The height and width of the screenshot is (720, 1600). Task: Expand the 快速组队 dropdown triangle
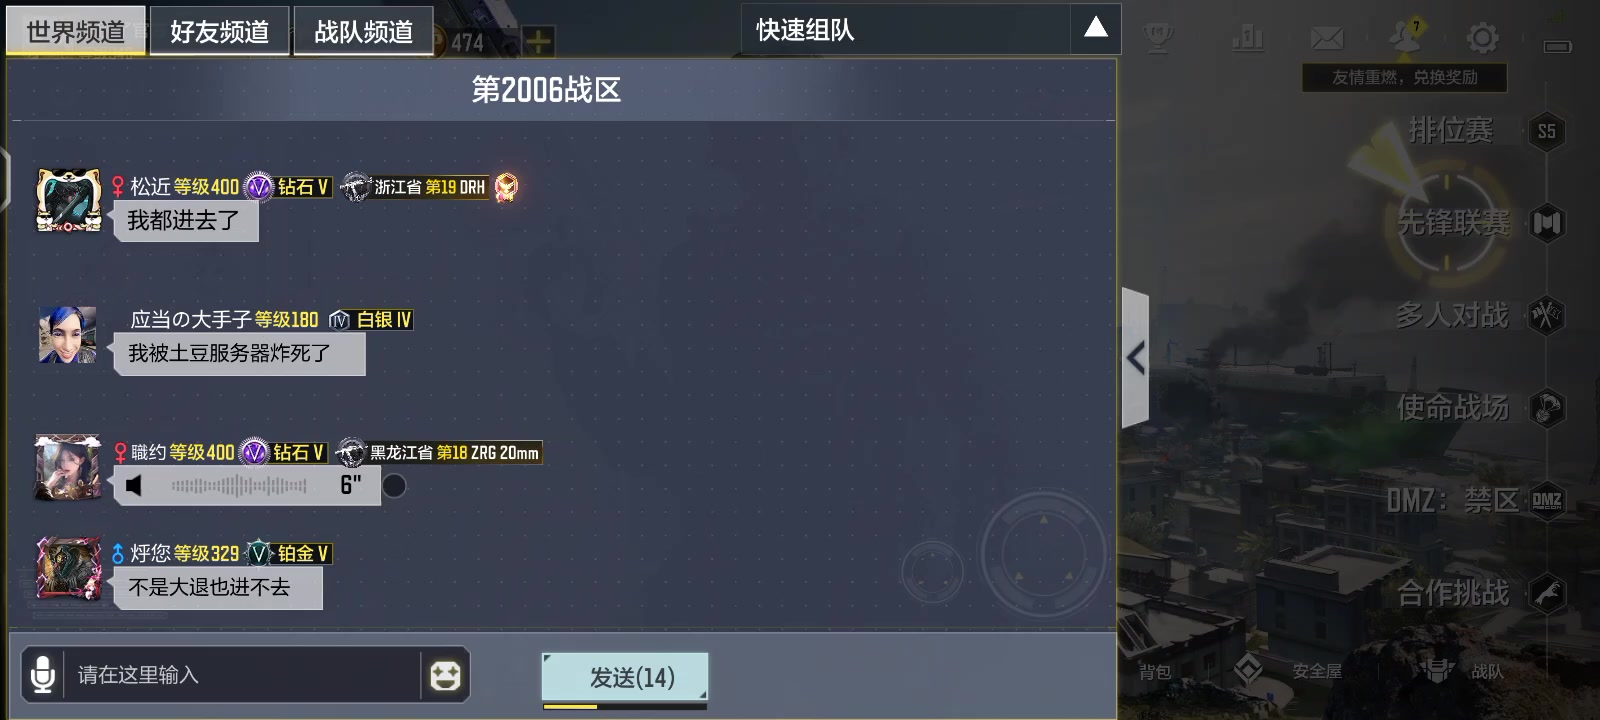(x=1096, y=28)
